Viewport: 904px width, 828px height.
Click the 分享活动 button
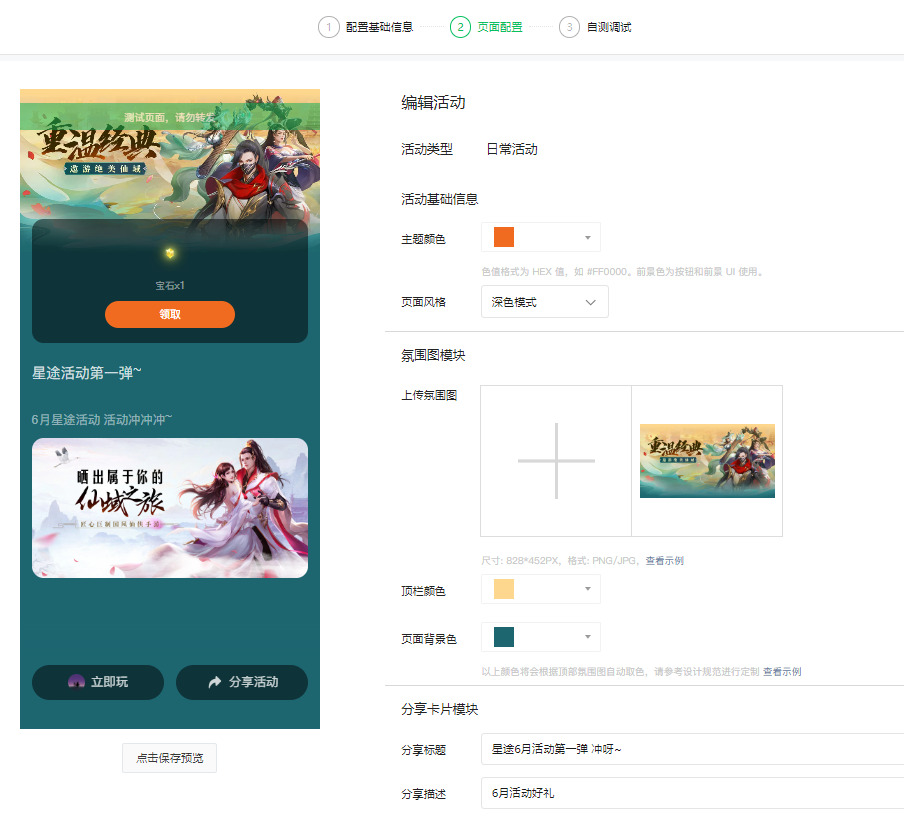(x=242, y=682)
